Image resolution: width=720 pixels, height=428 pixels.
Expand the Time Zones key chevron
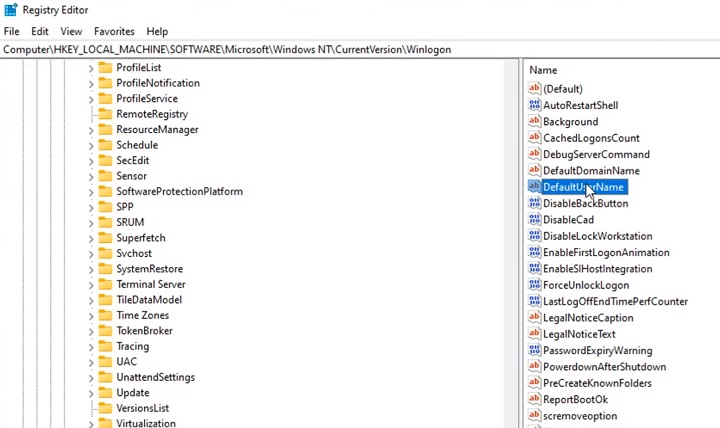pos(91,316)
